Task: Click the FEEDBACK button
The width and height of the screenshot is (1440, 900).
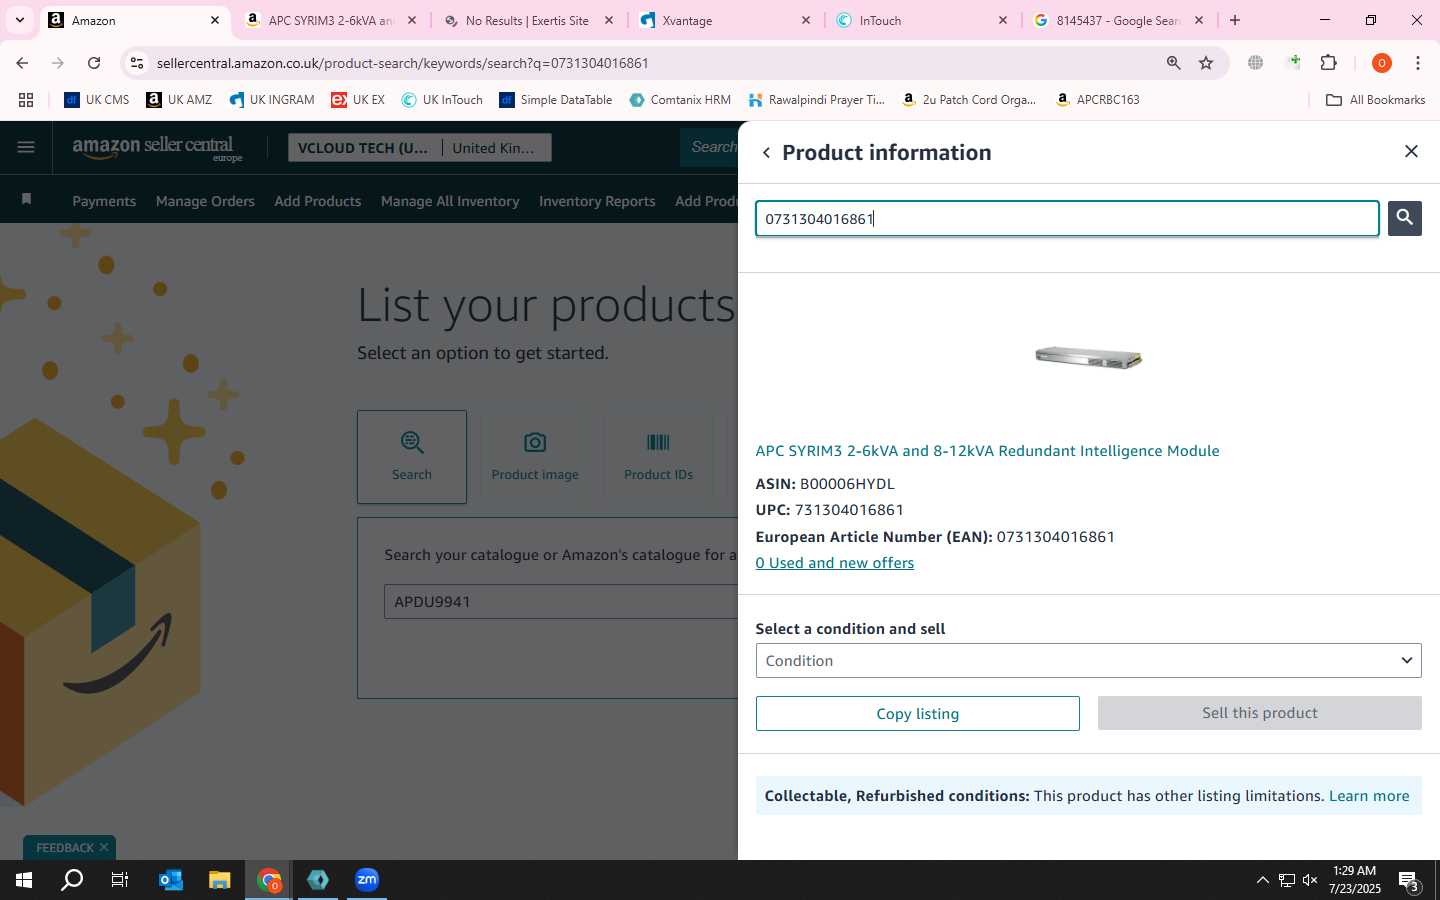Action: tap(65, 848)
